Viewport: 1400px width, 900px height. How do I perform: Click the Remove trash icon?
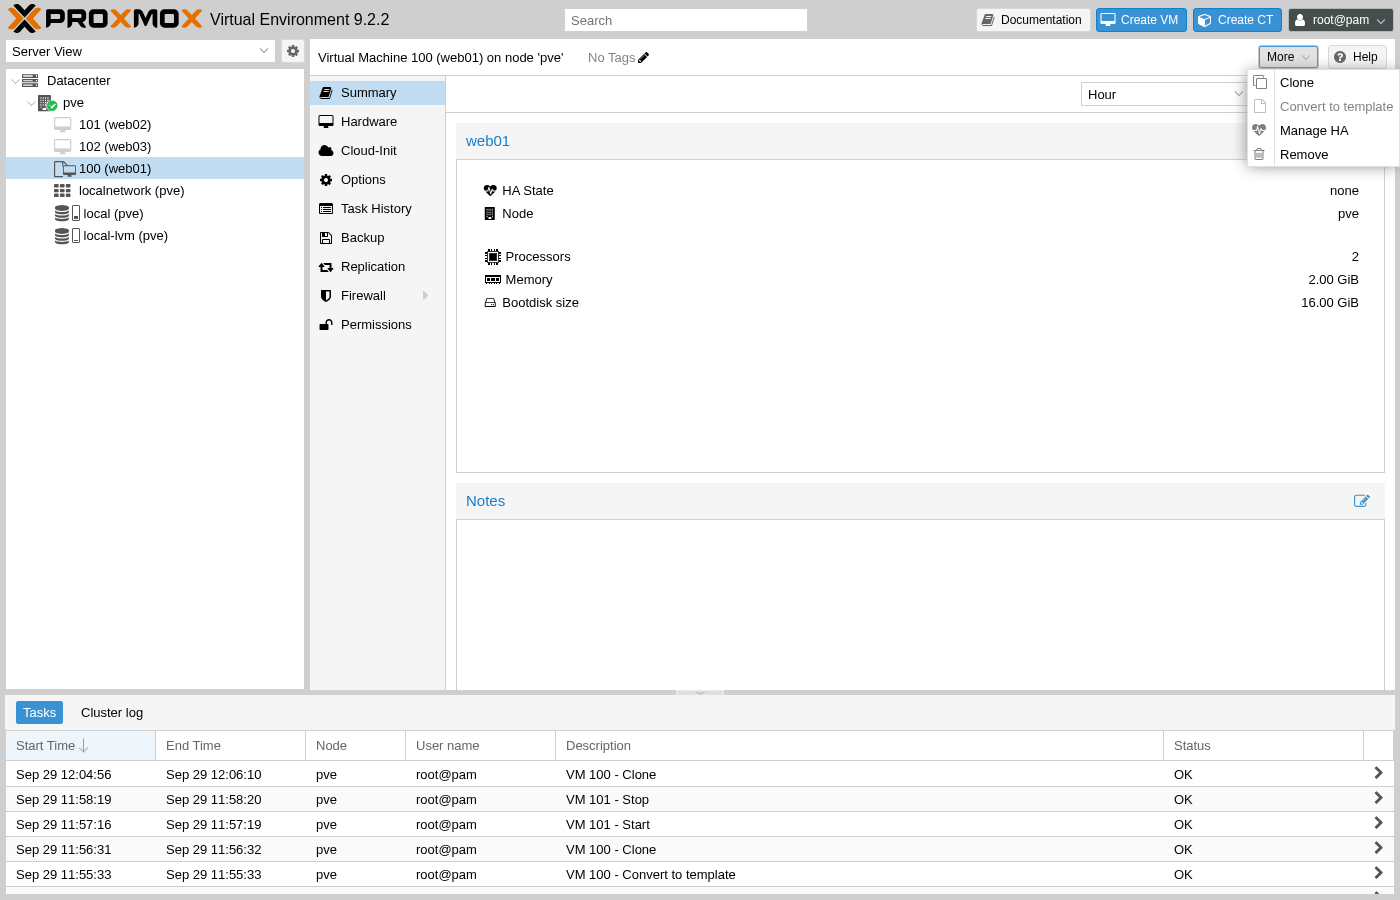[1259, 154]
